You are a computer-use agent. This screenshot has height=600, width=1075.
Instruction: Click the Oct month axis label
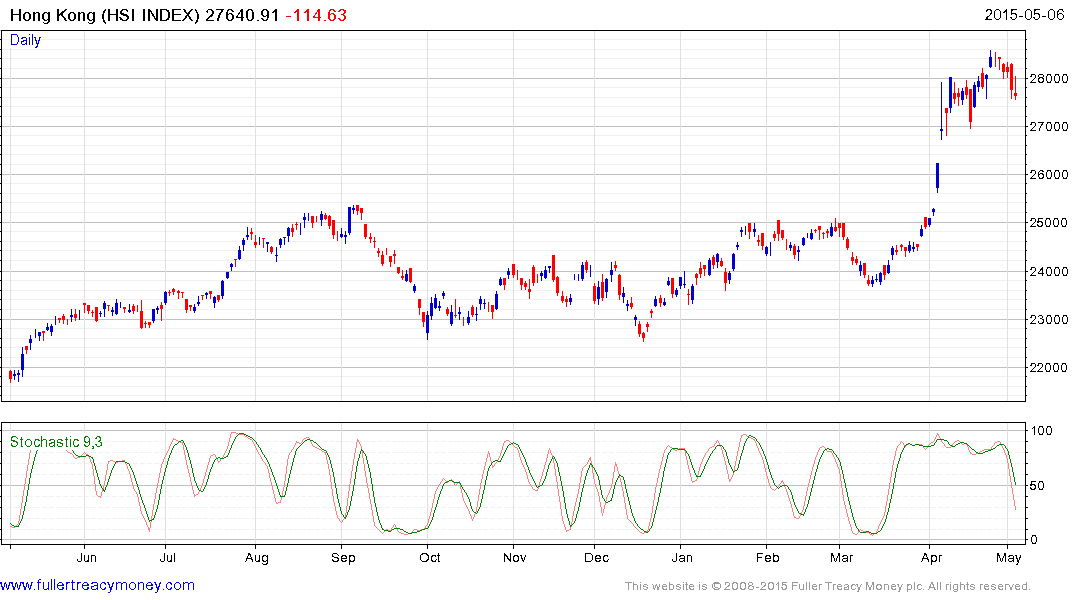[x=430, y=557]
